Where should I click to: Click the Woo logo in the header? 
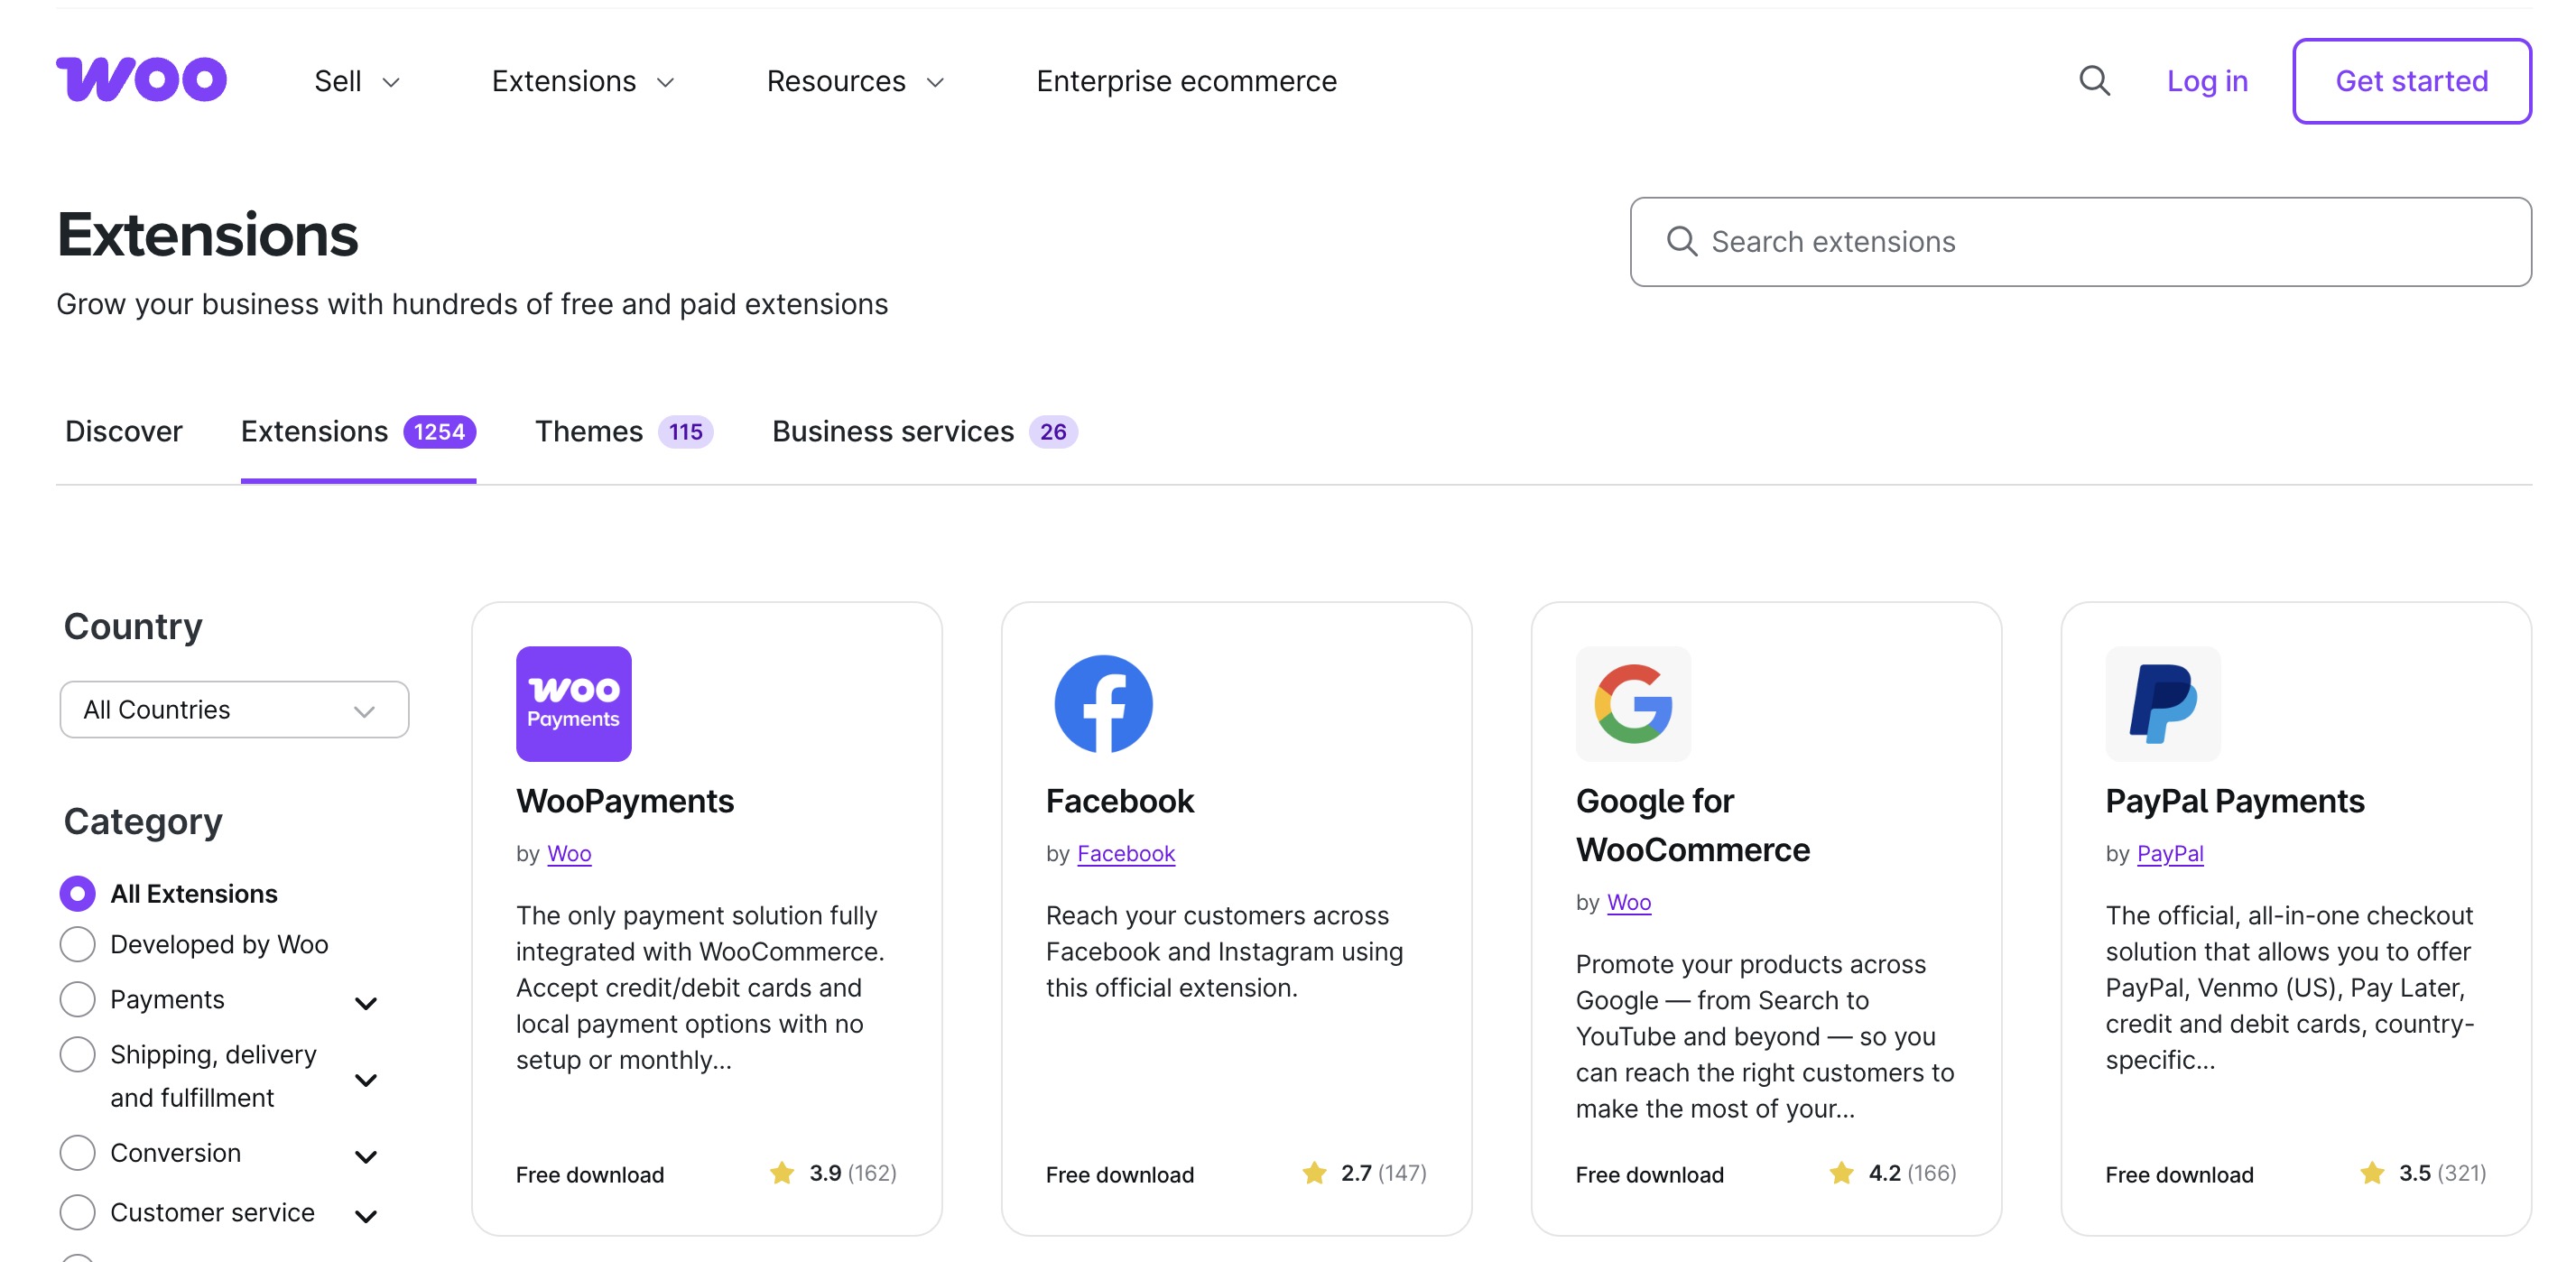click(x=141, y=79)
